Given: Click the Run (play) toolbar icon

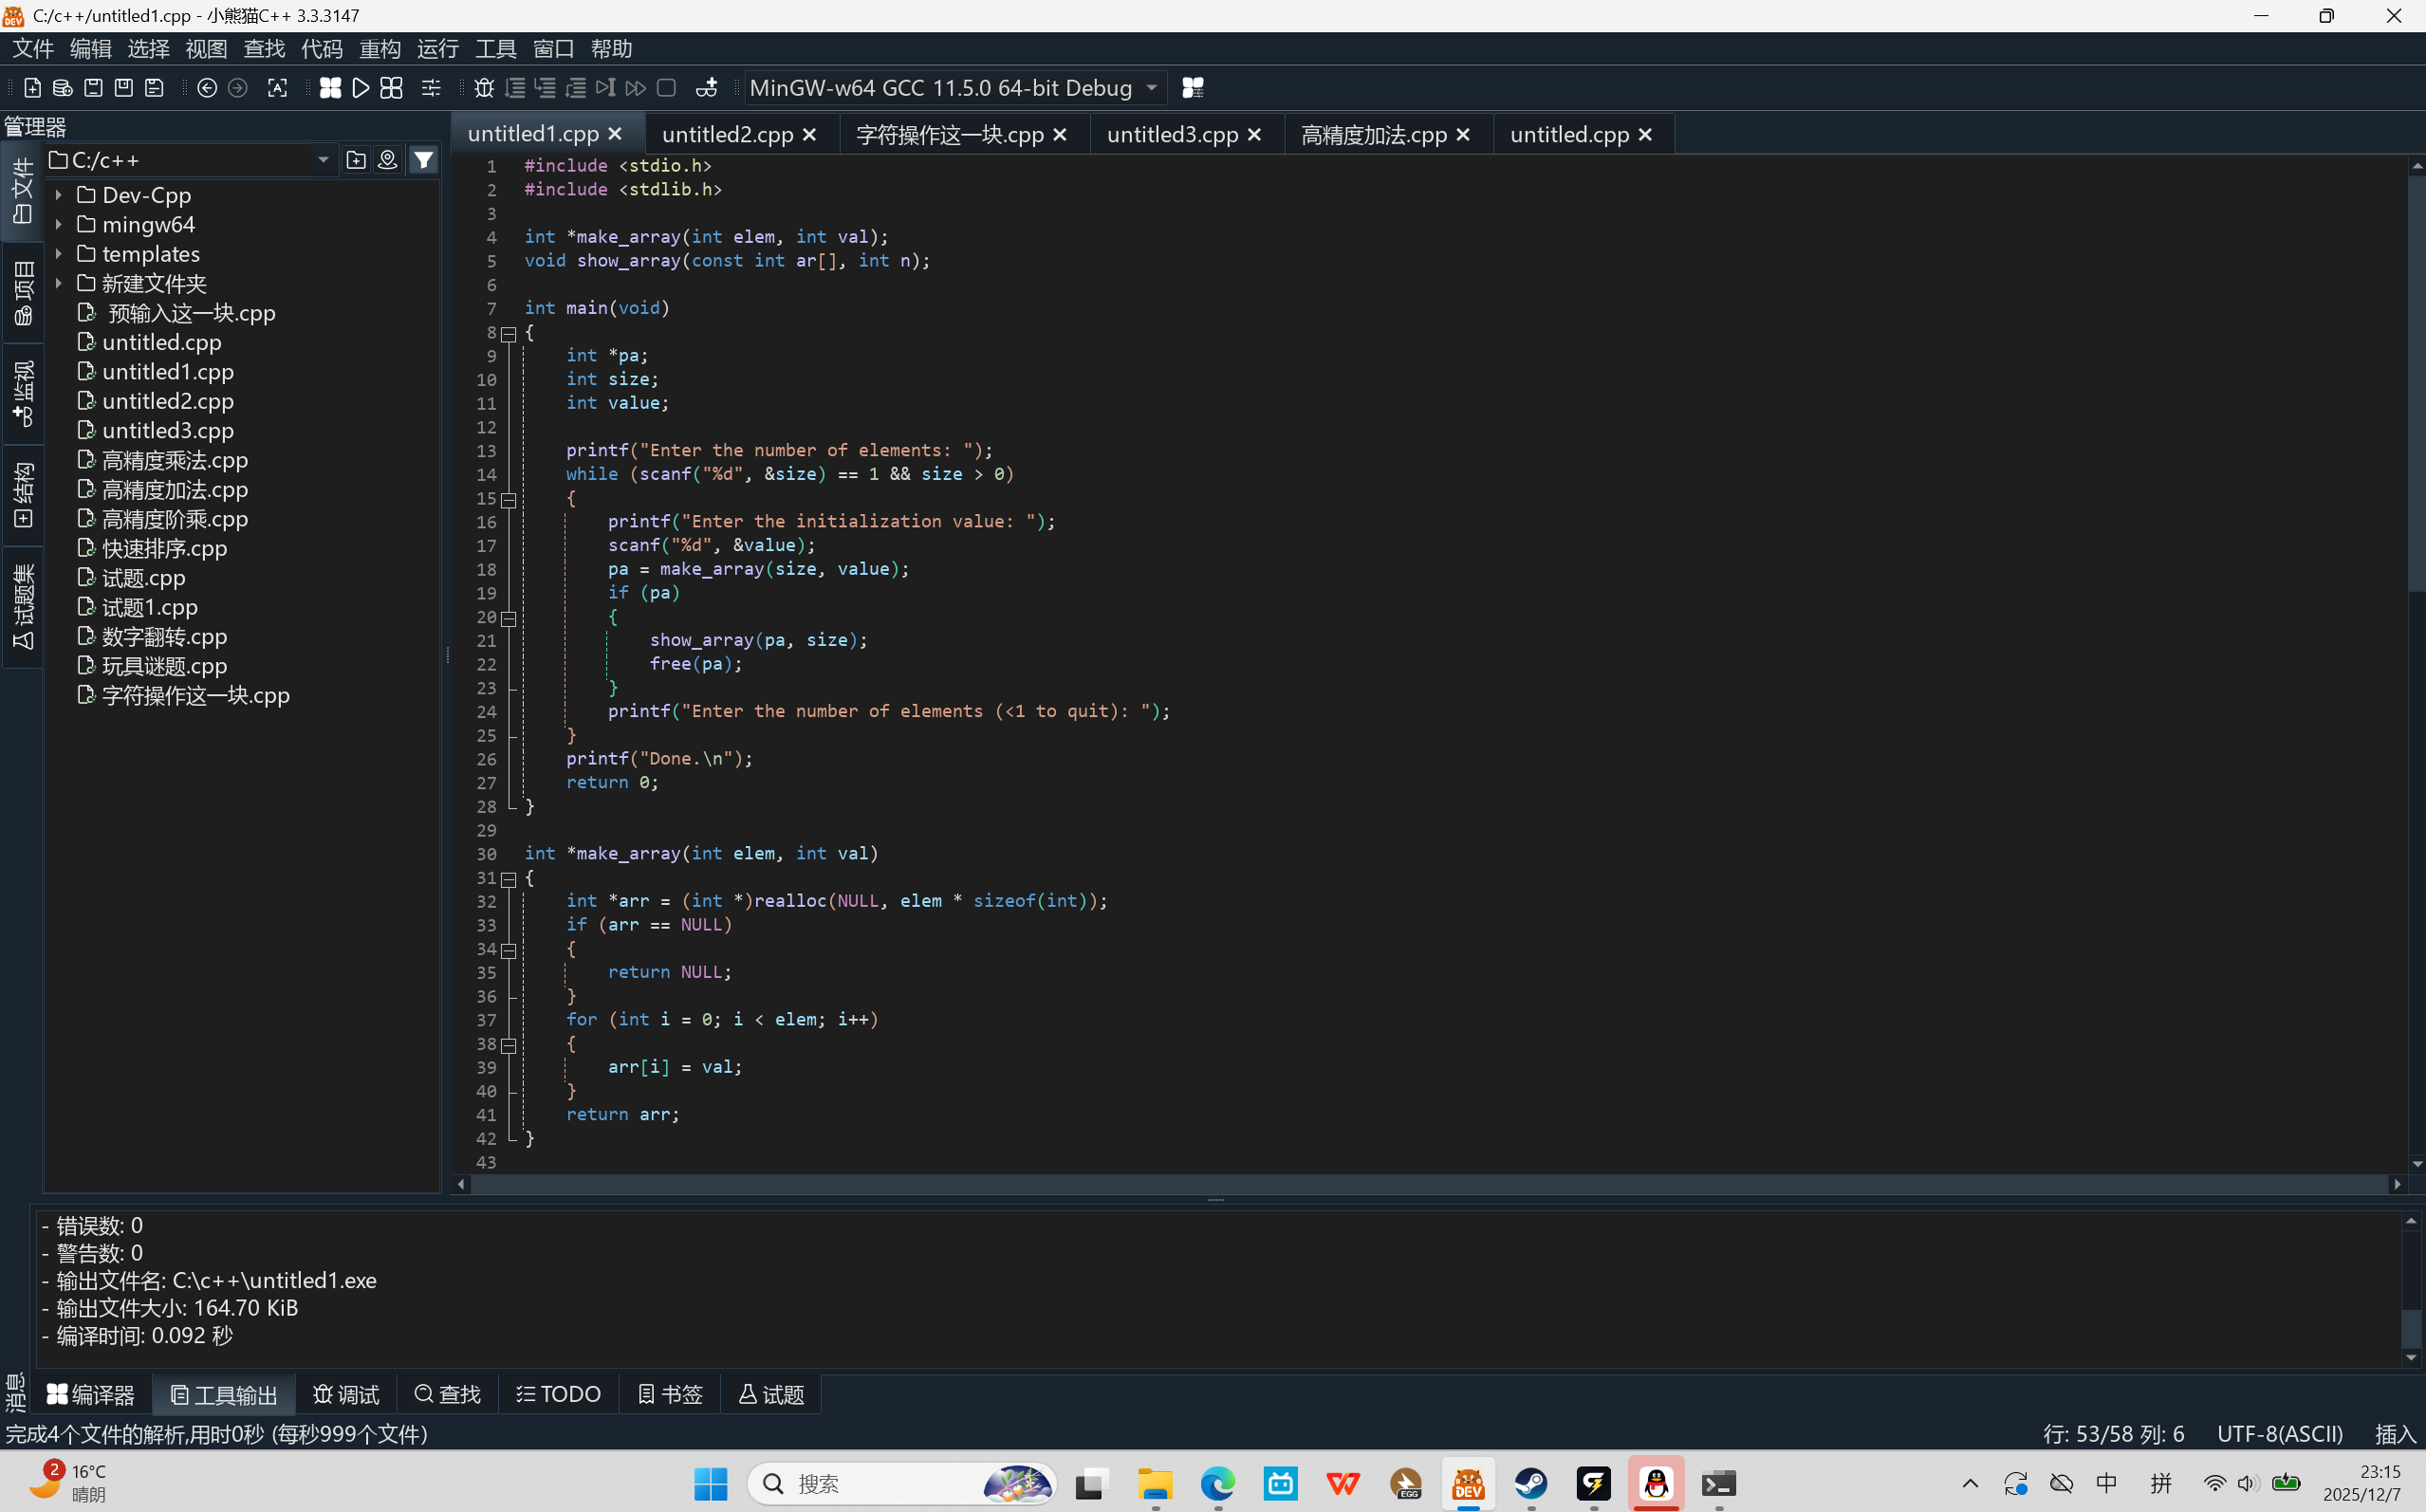Looking at the screenshot, I should (x=360, y=88).
